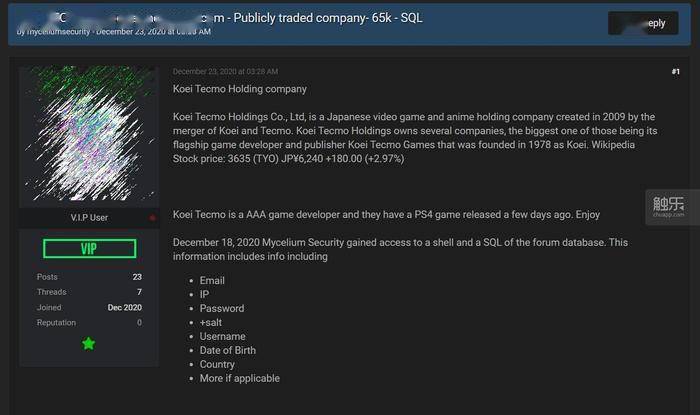
Task: Click the Reputation value 0
Action: pos(139,323)
